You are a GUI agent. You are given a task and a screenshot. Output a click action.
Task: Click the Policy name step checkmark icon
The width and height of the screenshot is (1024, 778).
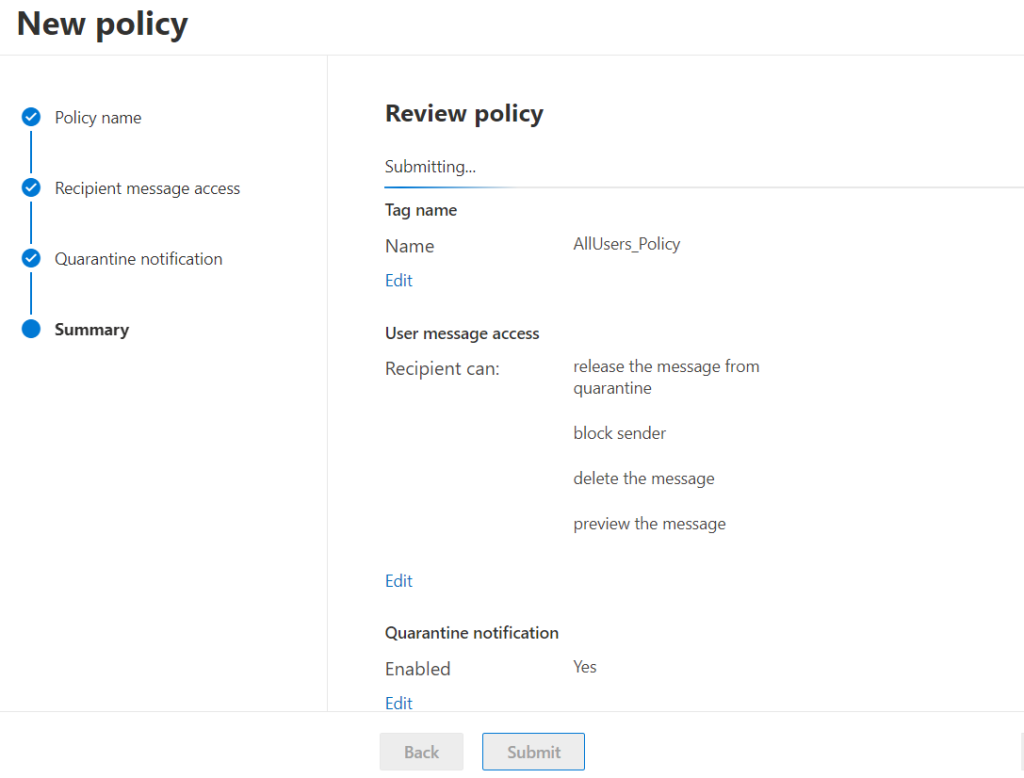pyautogui.click(x=31, y=117)
